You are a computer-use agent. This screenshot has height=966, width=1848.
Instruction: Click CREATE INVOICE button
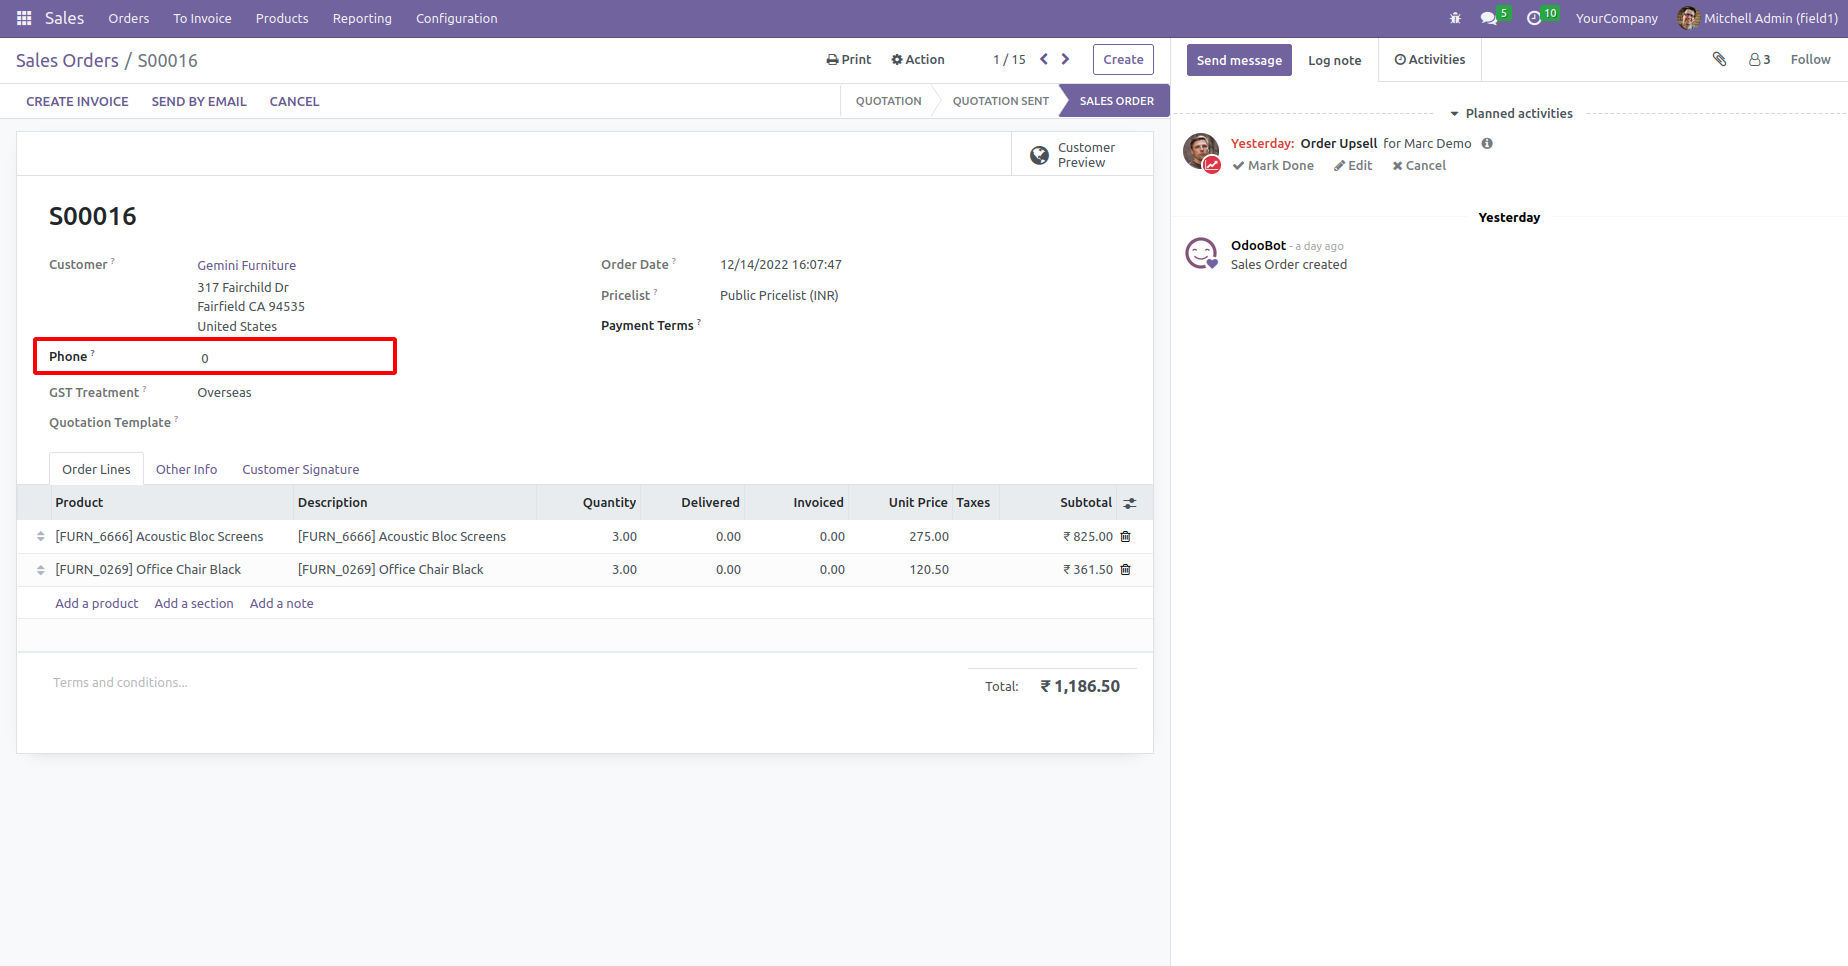(77, 101)
